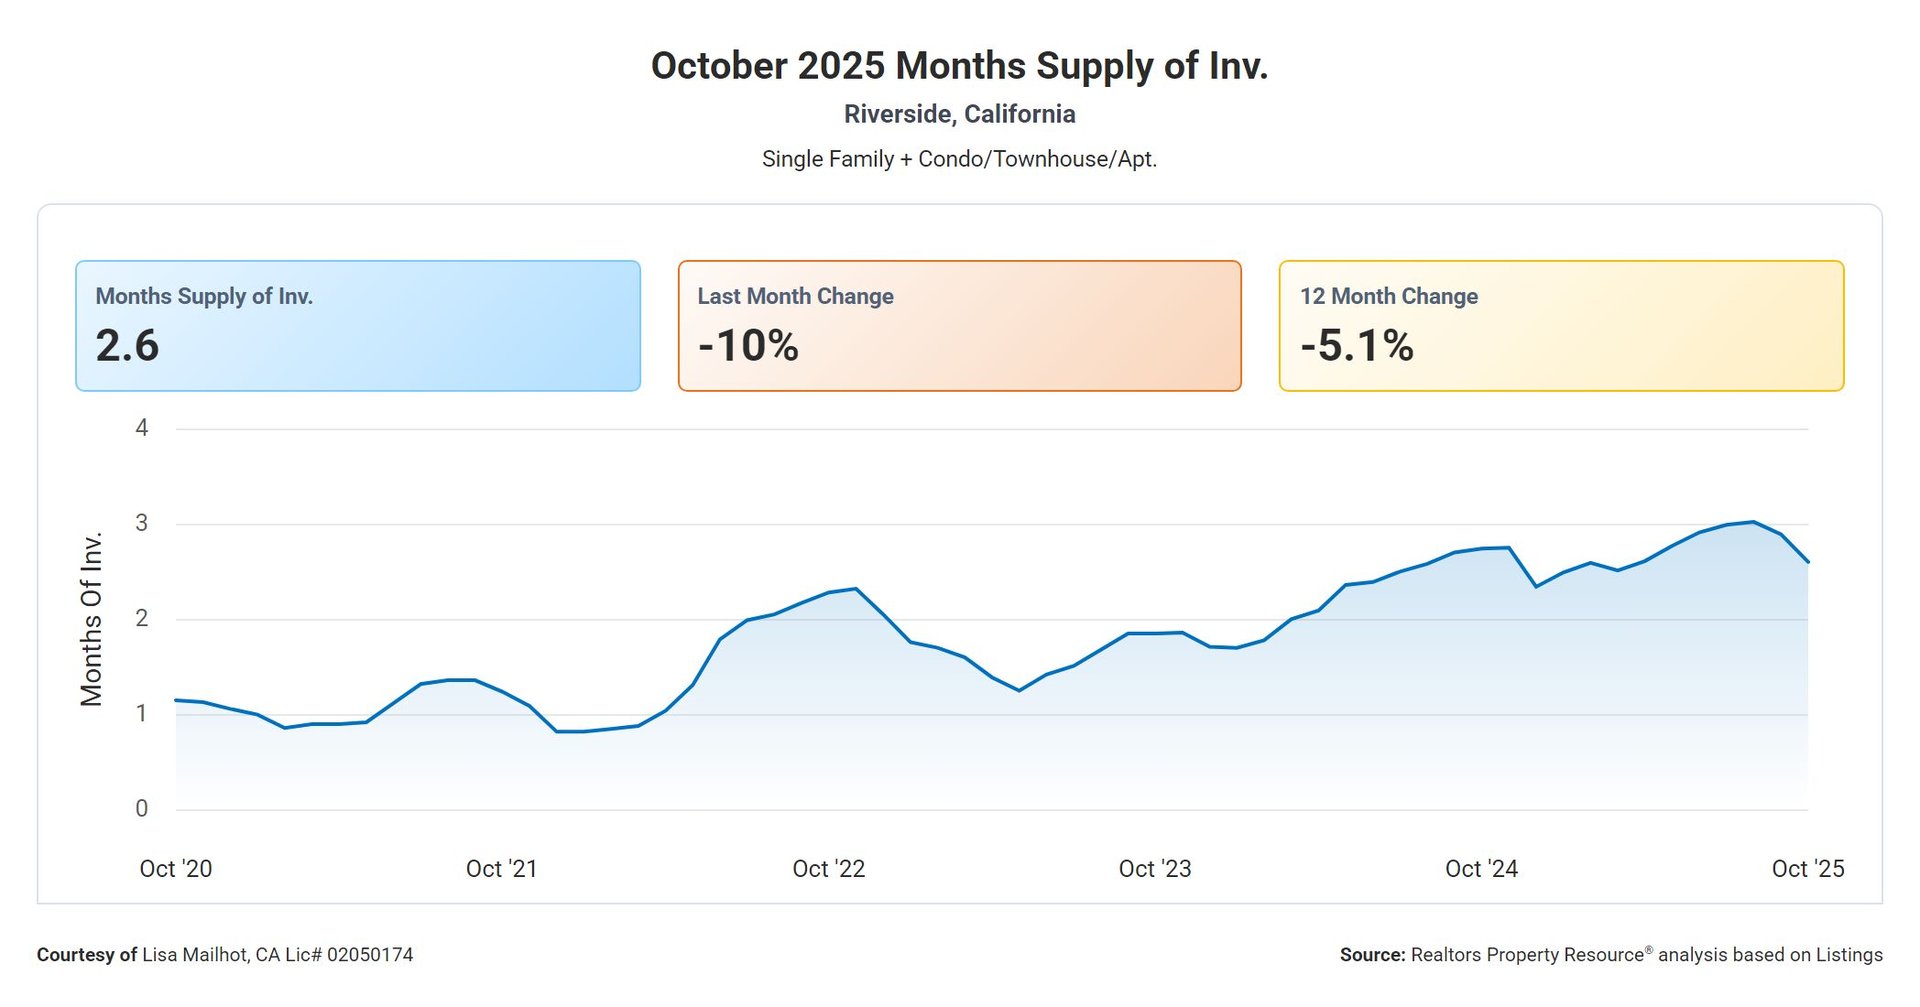Click the Oct '25 x-axis label

[x=1807, y=869]
